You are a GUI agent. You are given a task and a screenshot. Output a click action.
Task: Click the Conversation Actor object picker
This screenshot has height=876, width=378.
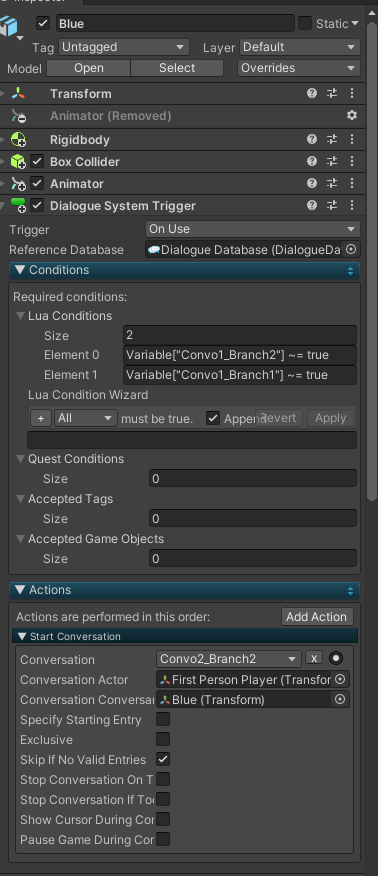pyautogui.click(x=339, y=679)
